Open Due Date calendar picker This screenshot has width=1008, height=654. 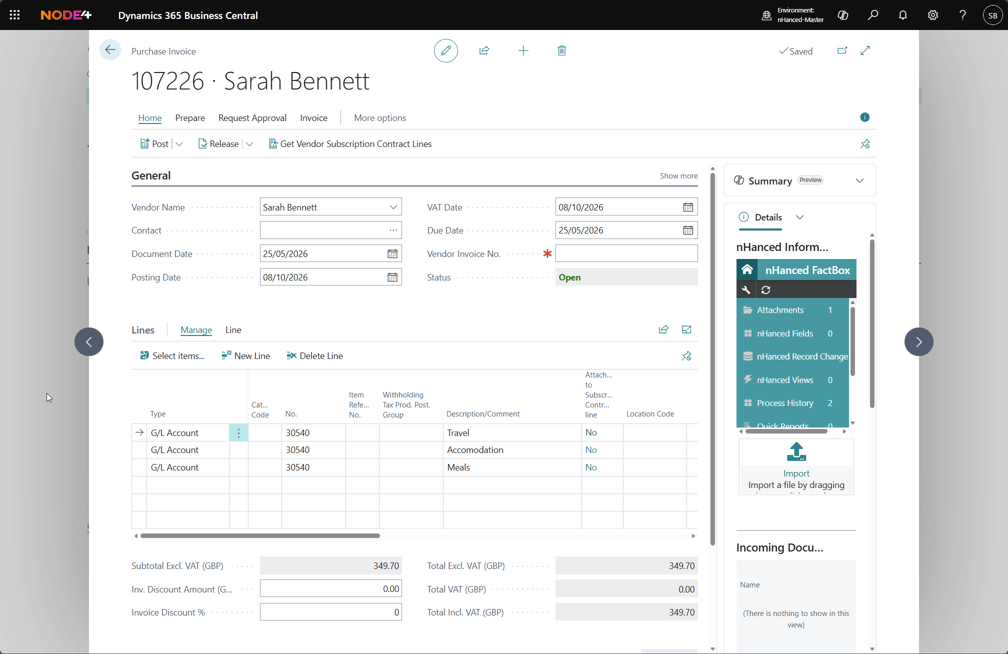tap(688, 230)
